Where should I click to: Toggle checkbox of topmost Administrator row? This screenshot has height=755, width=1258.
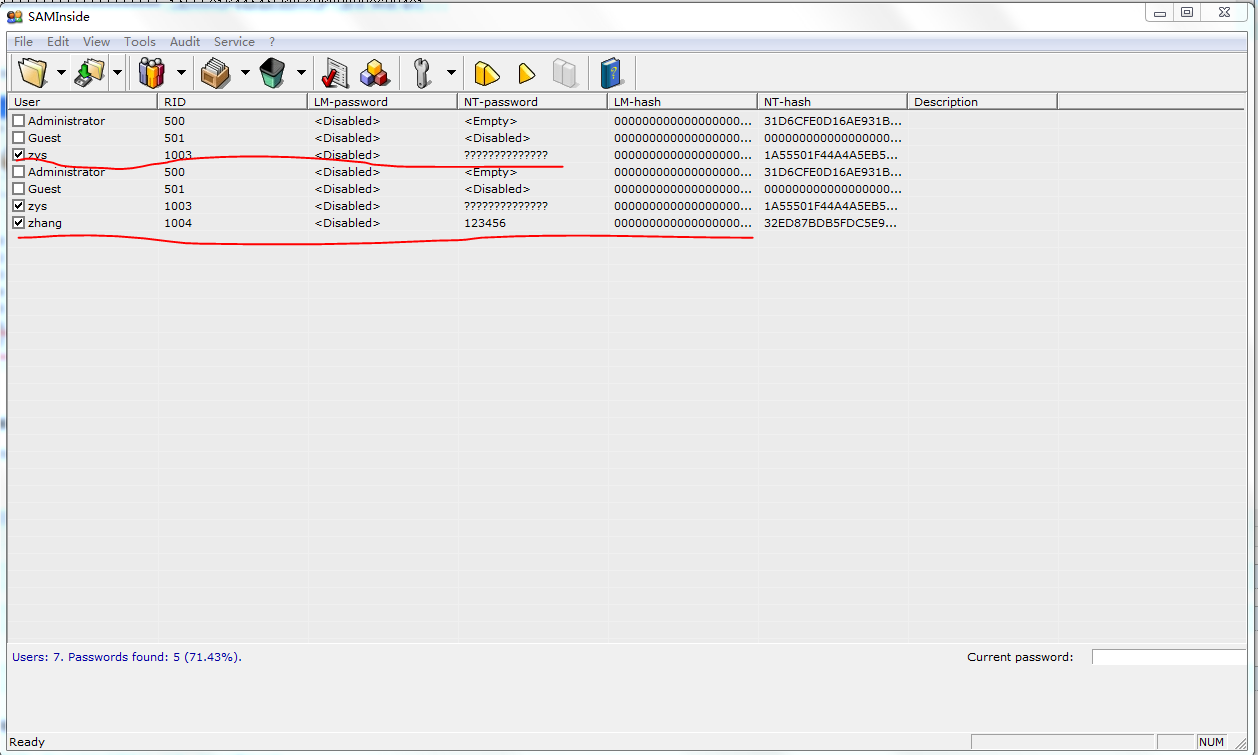(x=18, y=121)
